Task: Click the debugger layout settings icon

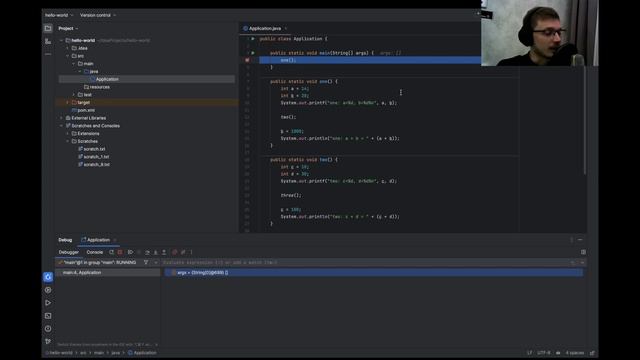Action: pyautogui.click(x=583, y=252)
